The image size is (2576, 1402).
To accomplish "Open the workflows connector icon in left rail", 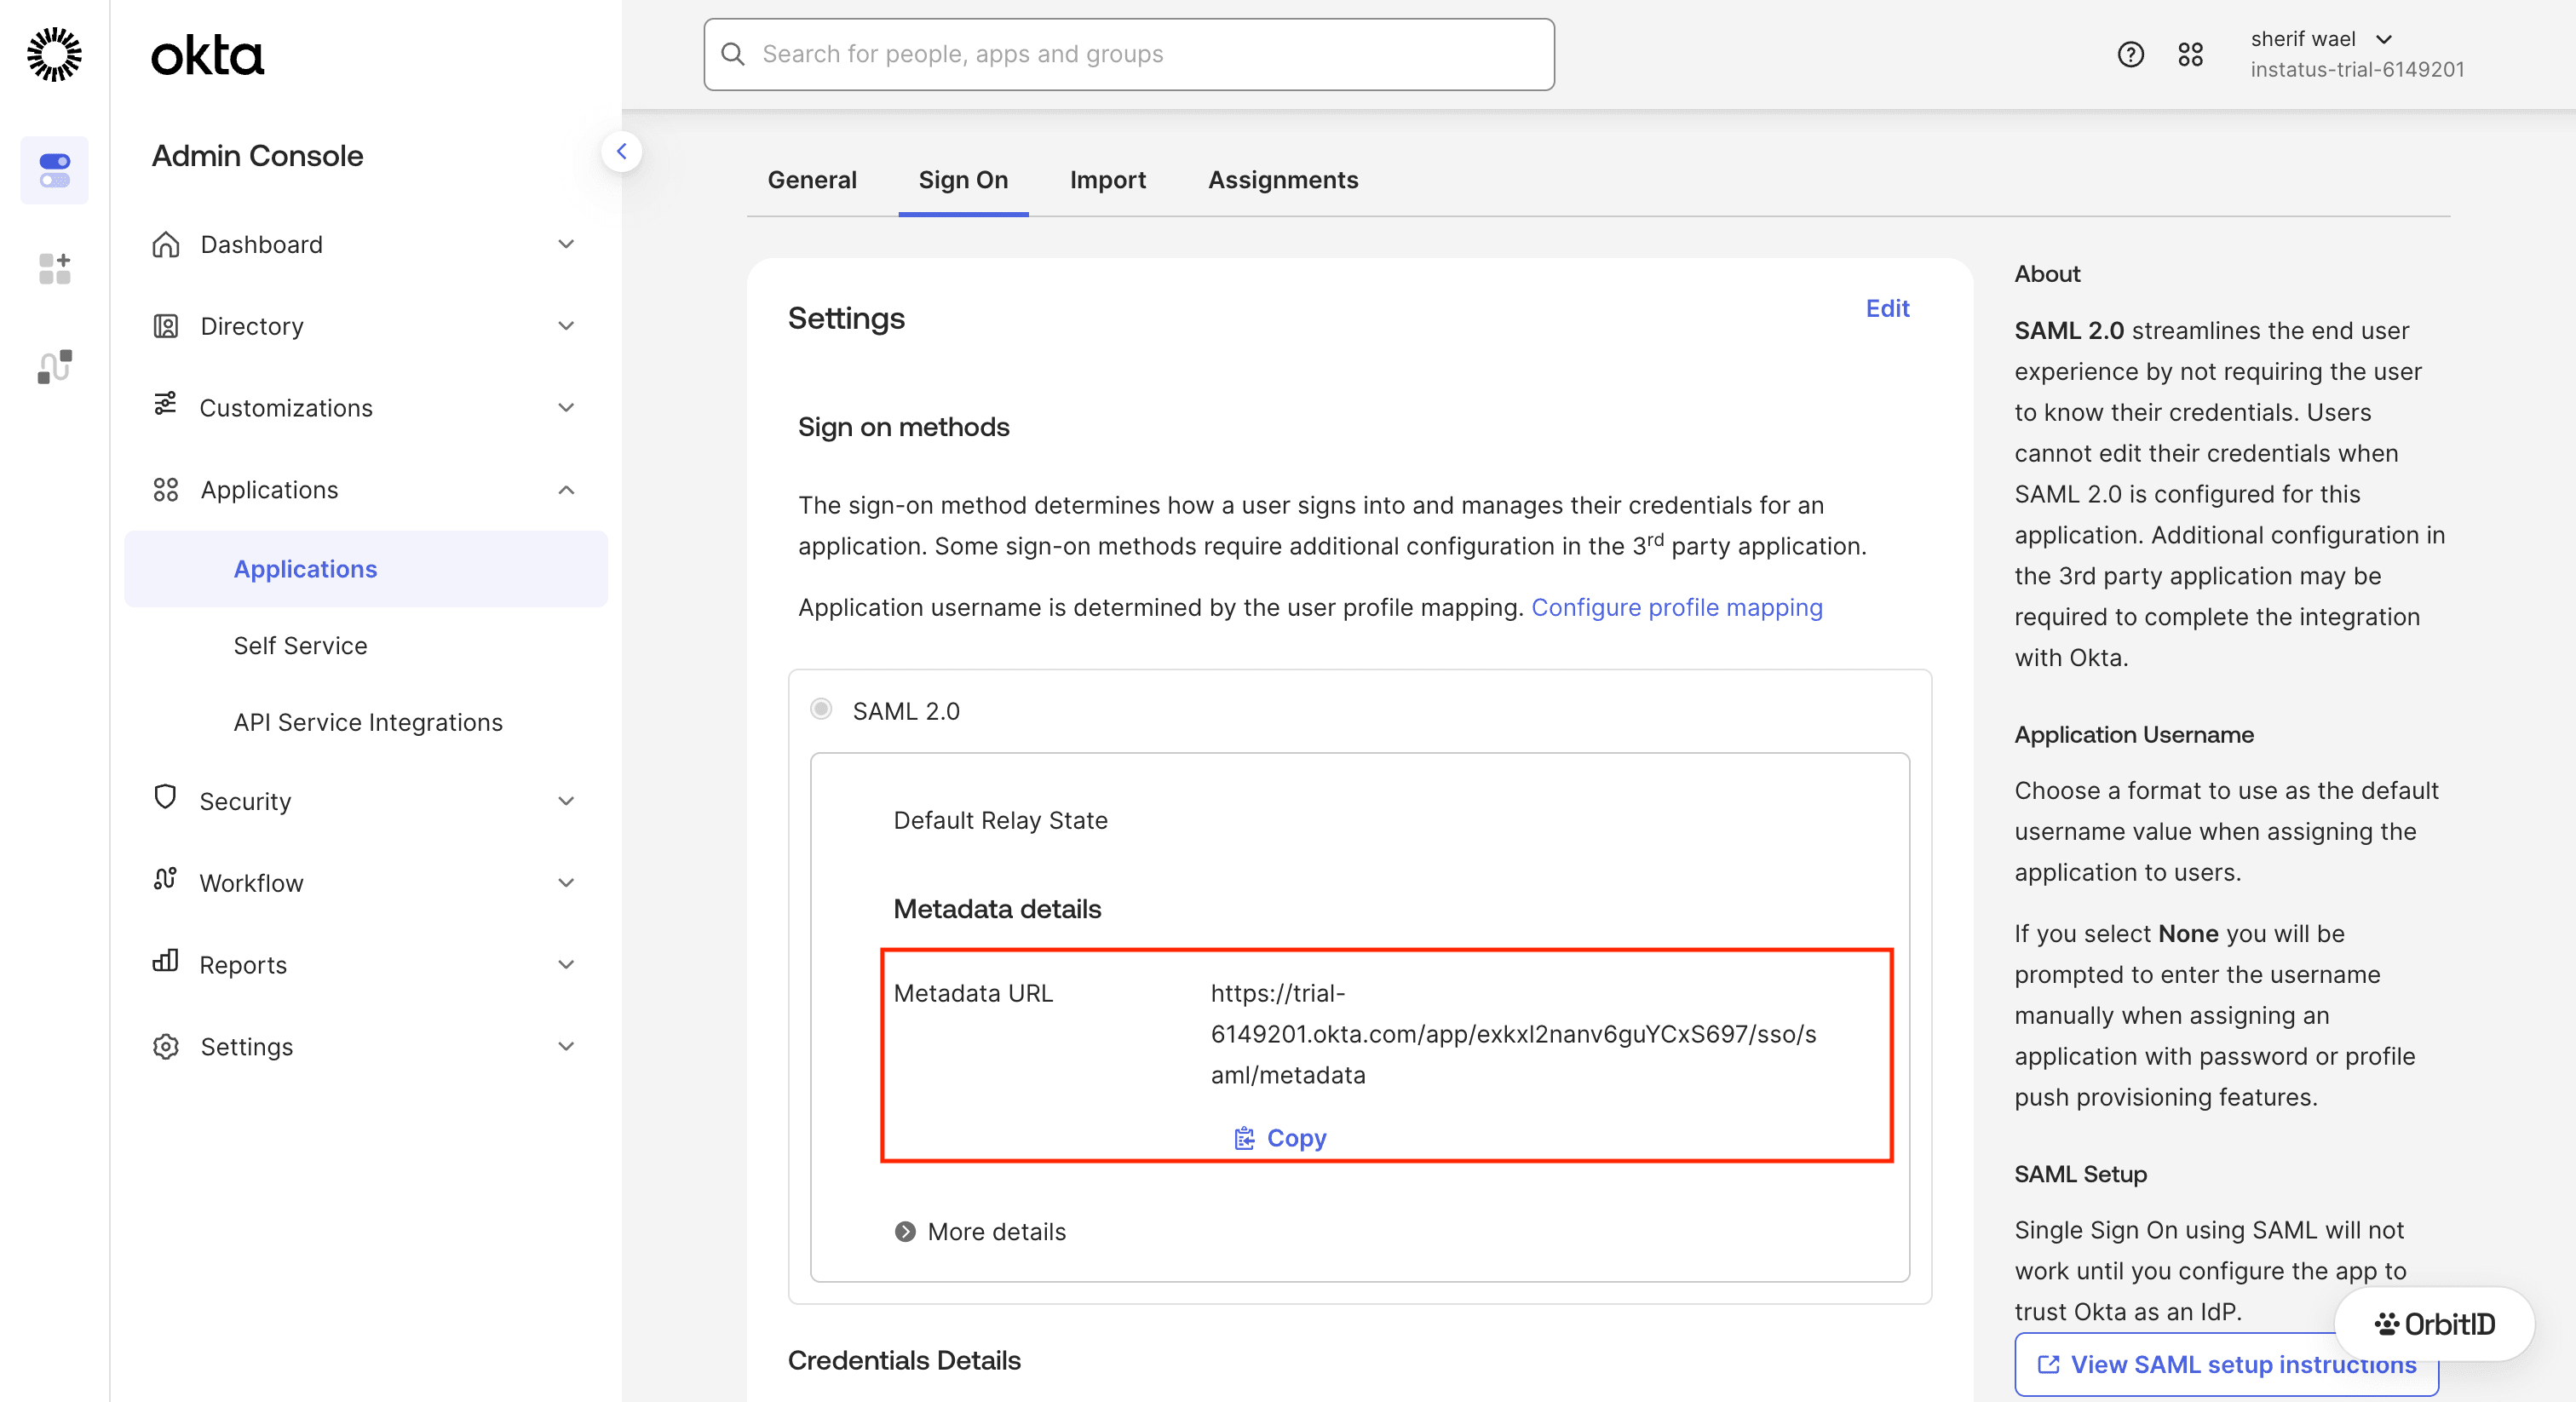I will (x=54, y=366).
